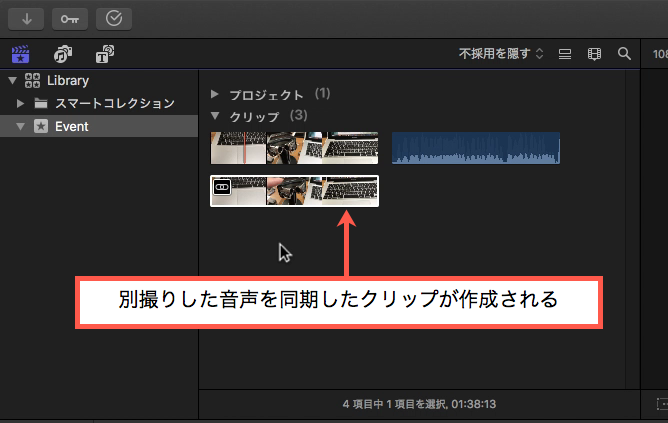Collapse the クリップ section triangle

(215, 116)
